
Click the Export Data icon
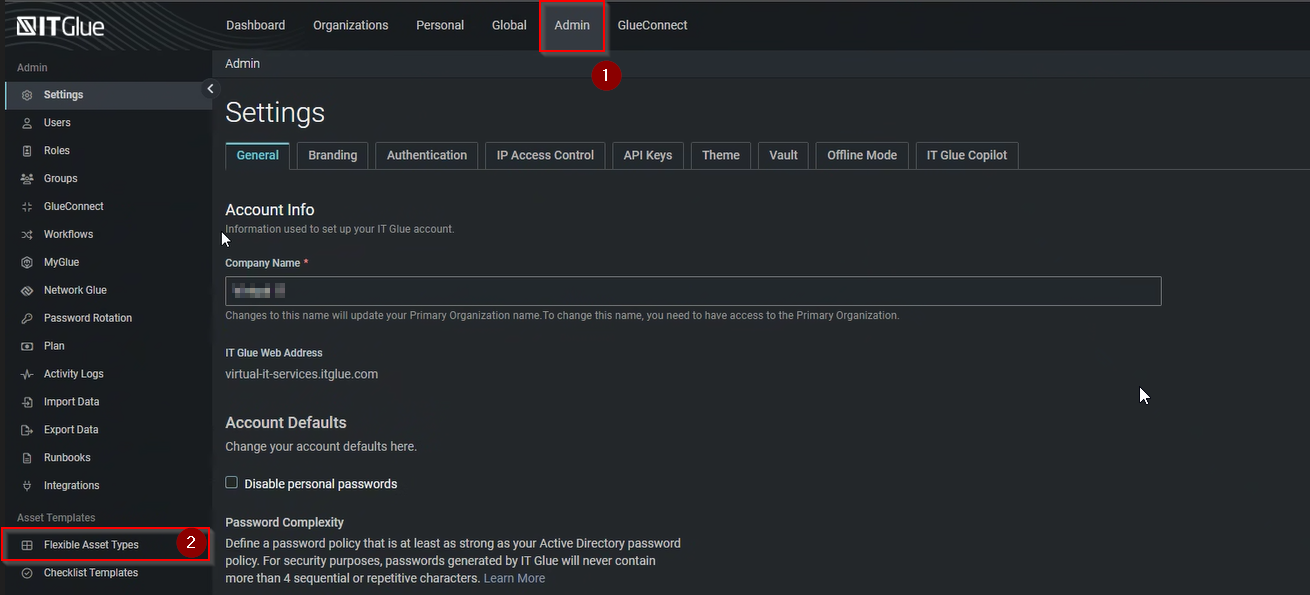coord(27,430)
